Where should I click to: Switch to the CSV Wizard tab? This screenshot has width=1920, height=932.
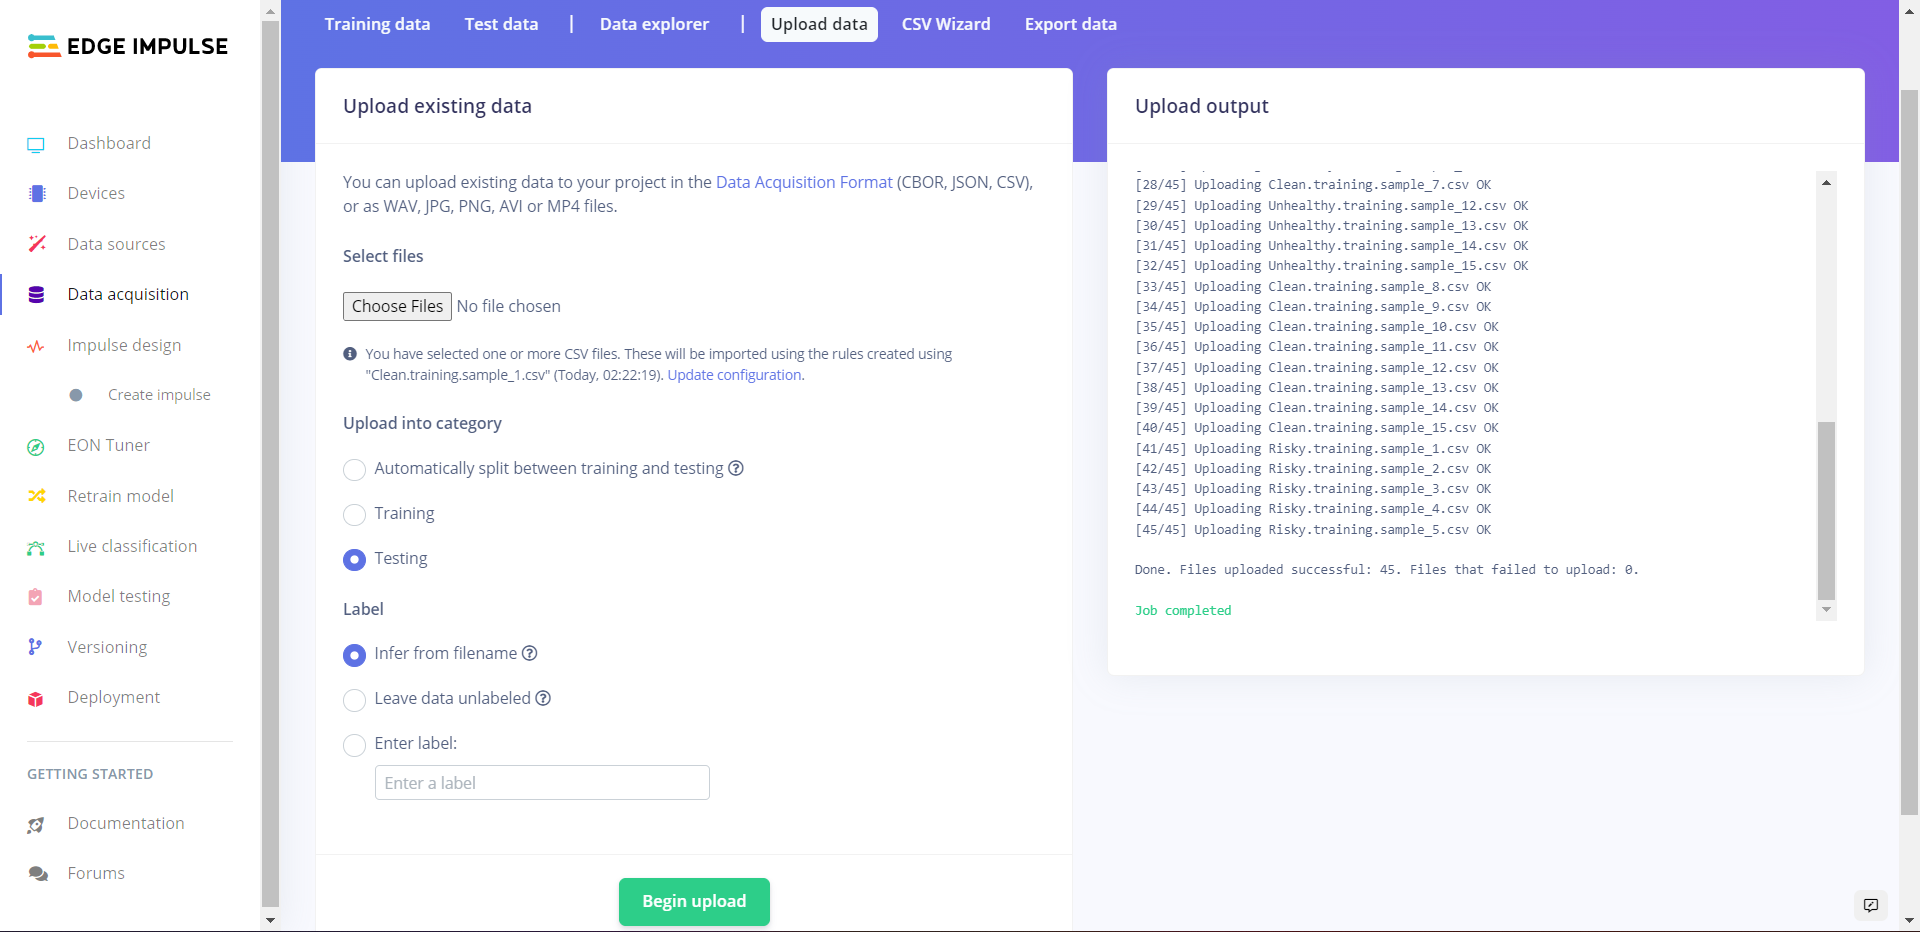pos(945,24)
